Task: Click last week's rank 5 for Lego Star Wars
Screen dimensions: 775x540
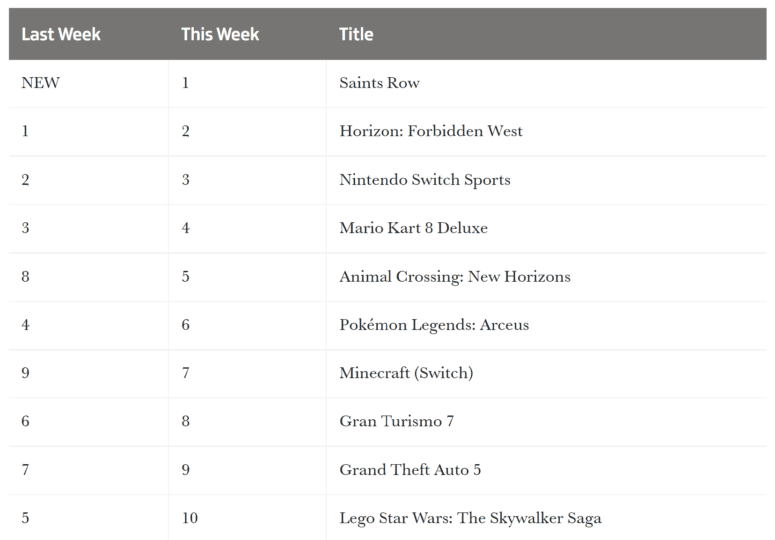Action: point(25,518)
